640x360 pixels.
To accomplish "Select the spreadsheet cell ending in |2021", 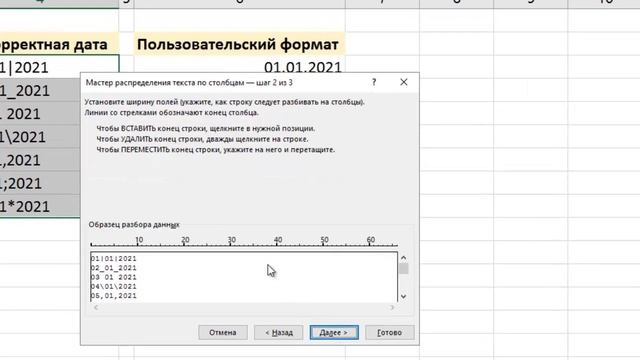I will coord(59,67).
